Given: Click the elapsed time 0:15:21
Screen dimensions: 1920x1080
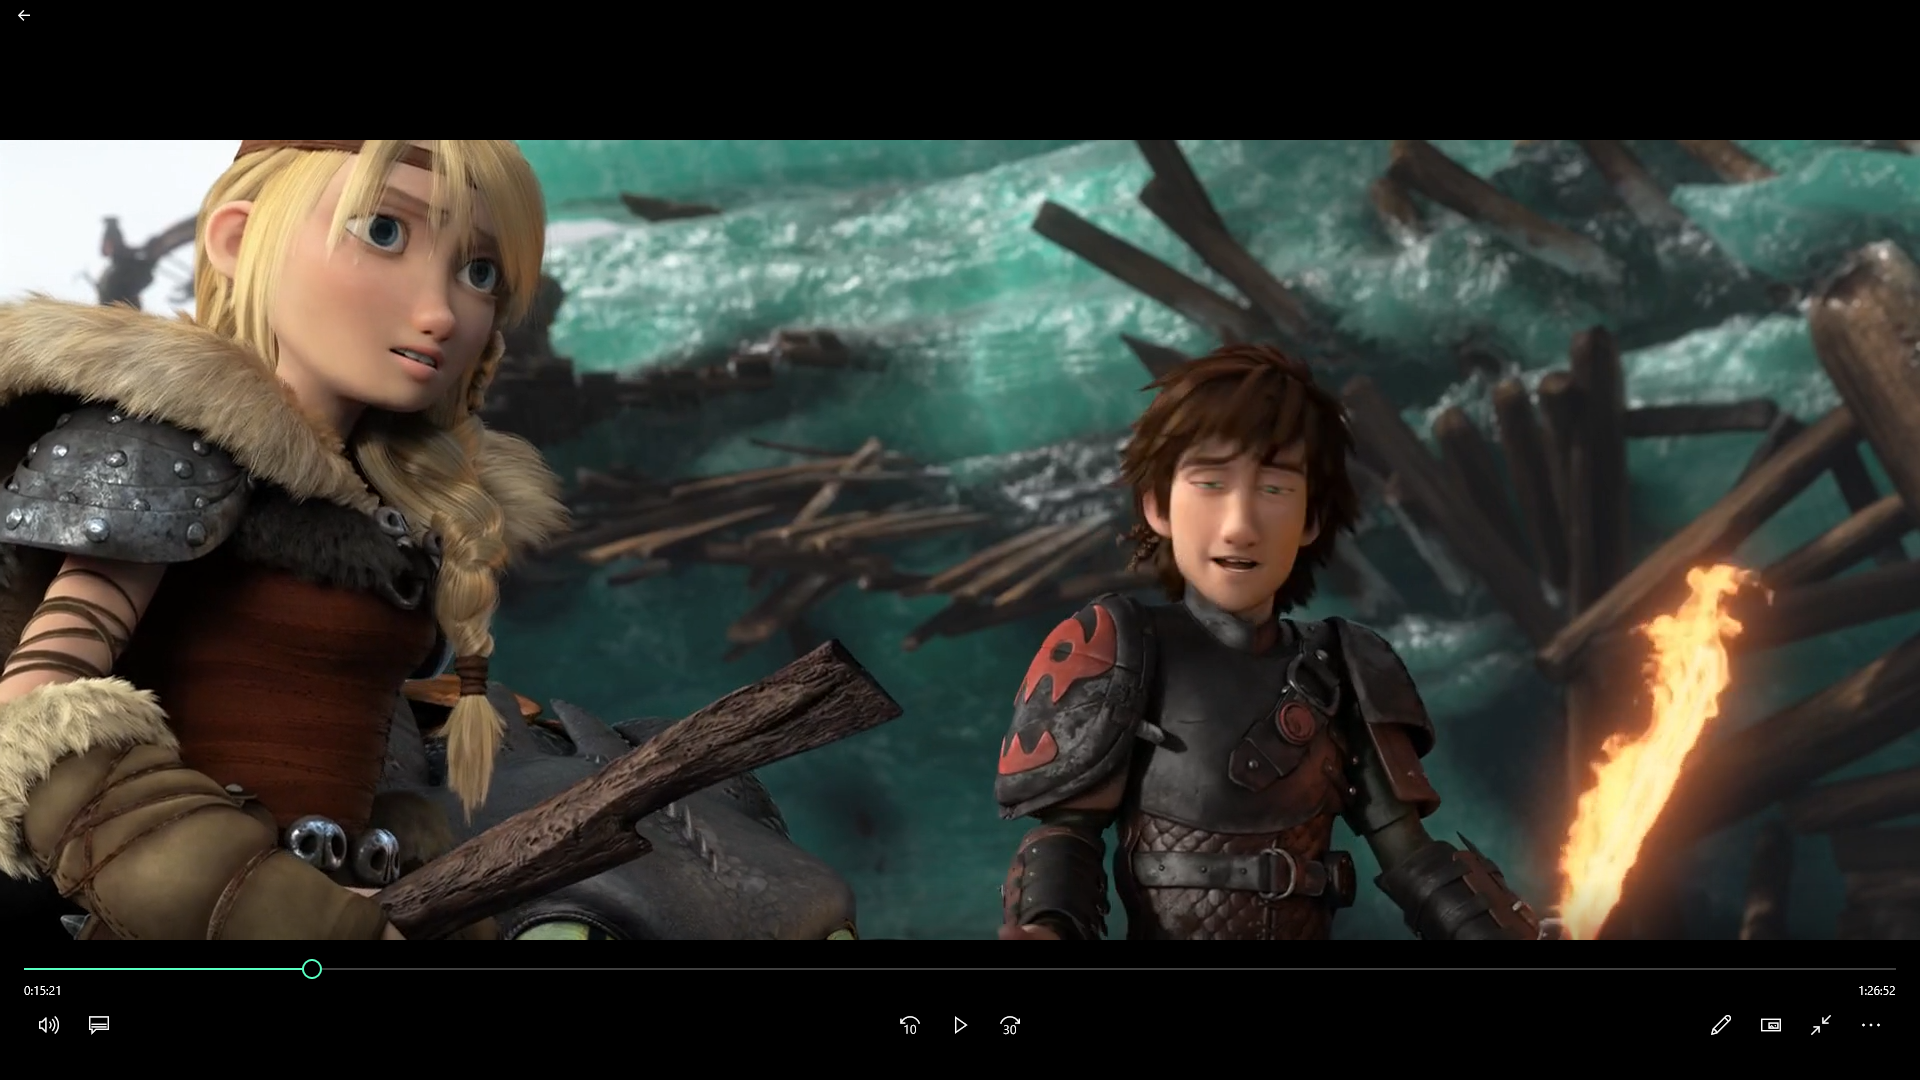Looking at the screenshot, I should pyautogui.click(x=43, y=991).
